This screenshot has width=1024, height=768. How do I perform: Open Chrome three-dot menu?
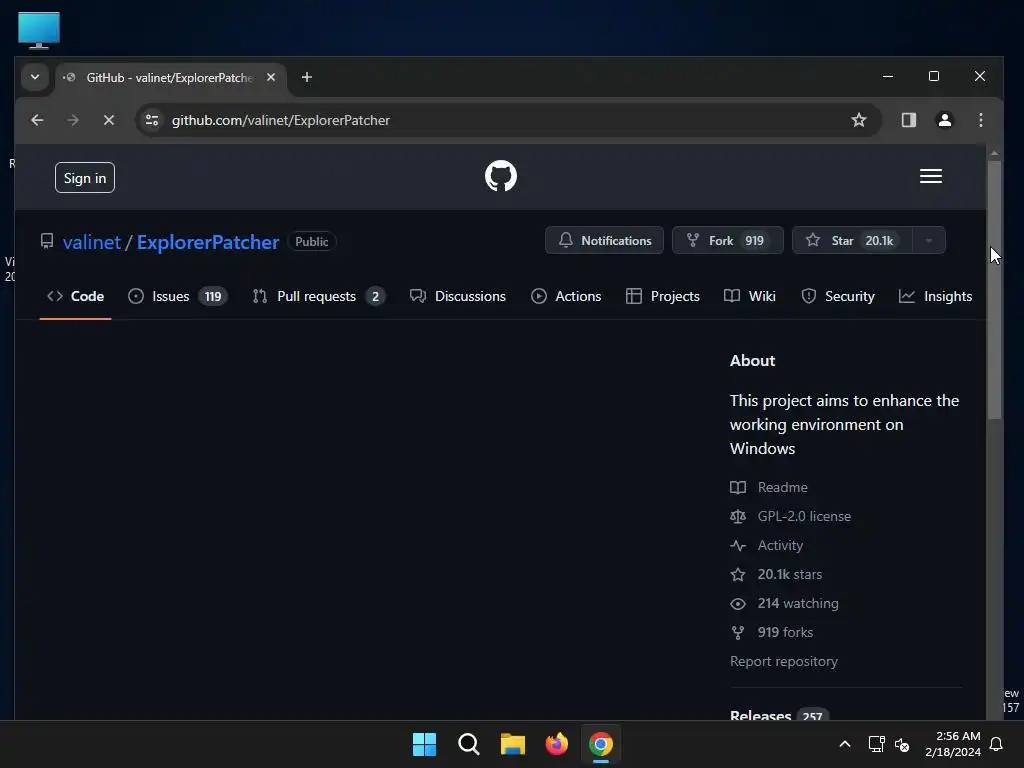[980, 120]
